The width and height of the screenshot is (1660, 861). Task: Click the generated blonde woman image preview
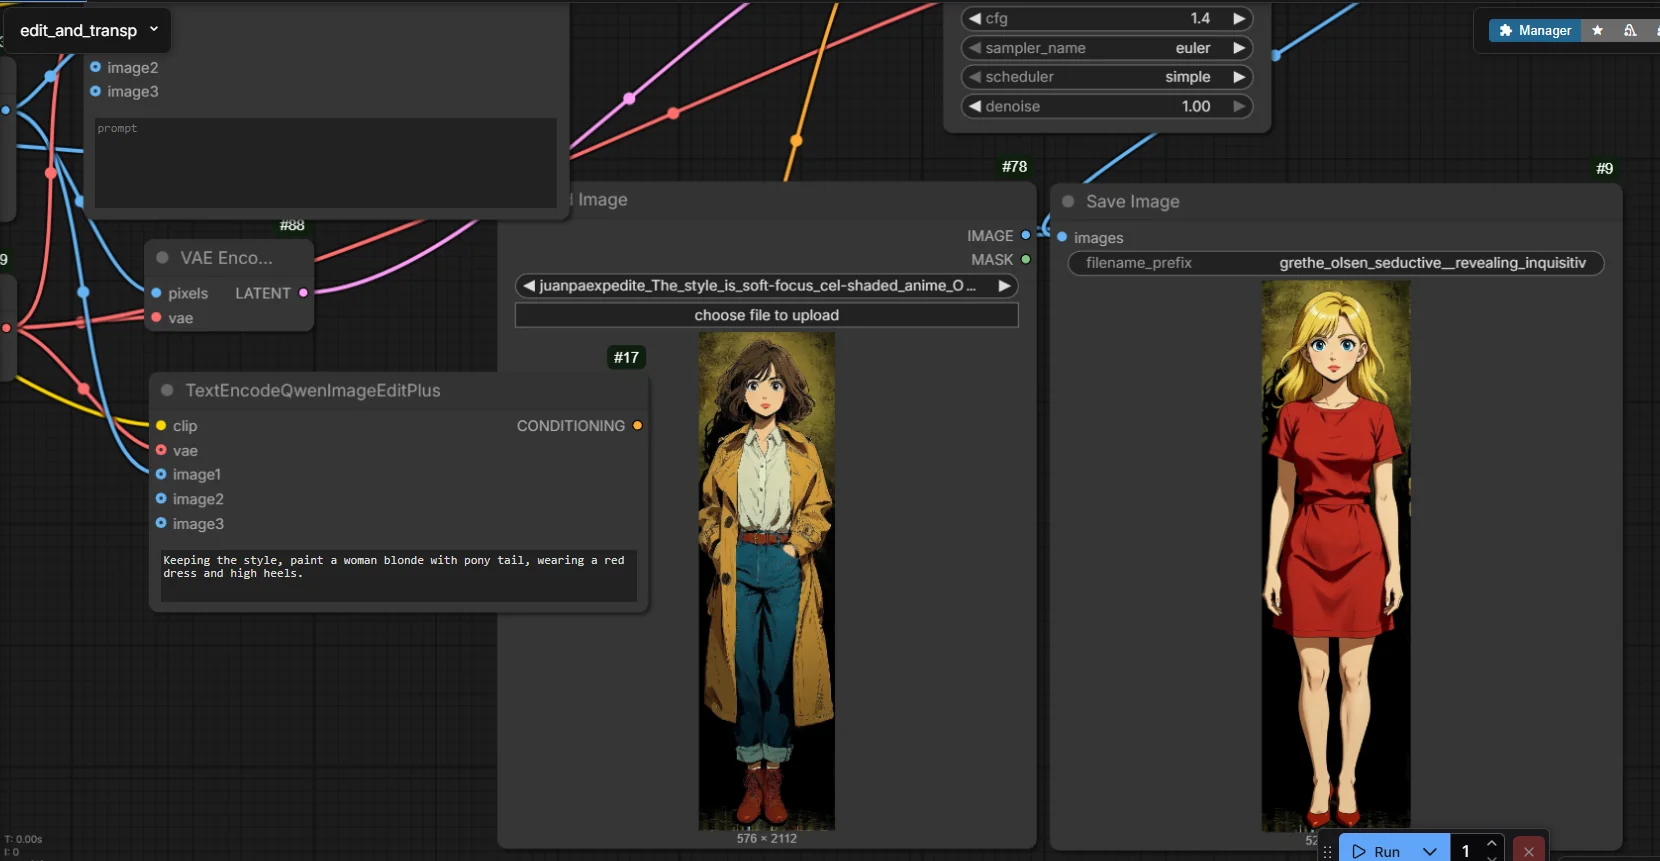click(1336, 555)
